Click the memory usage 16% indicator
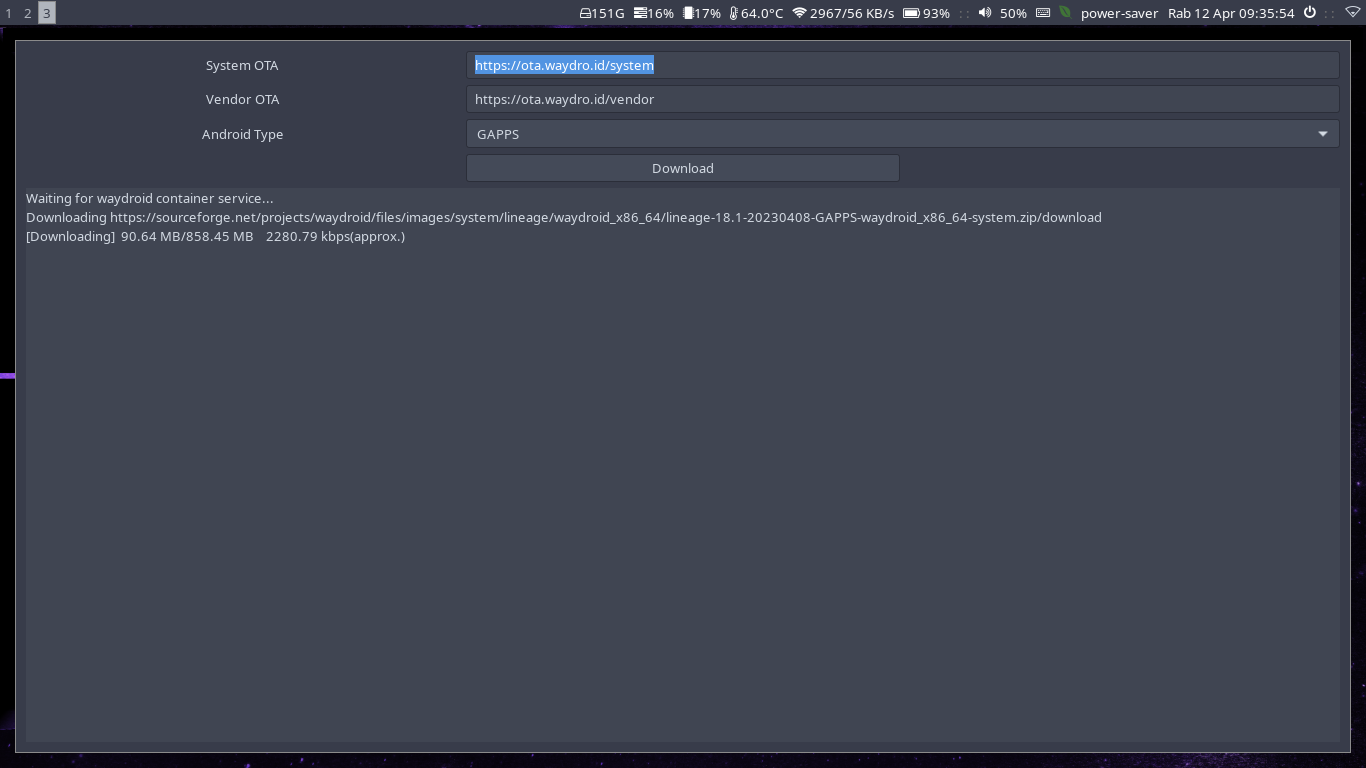Image resolution: width=1366 pixels, height=768 pixels. 654,13
